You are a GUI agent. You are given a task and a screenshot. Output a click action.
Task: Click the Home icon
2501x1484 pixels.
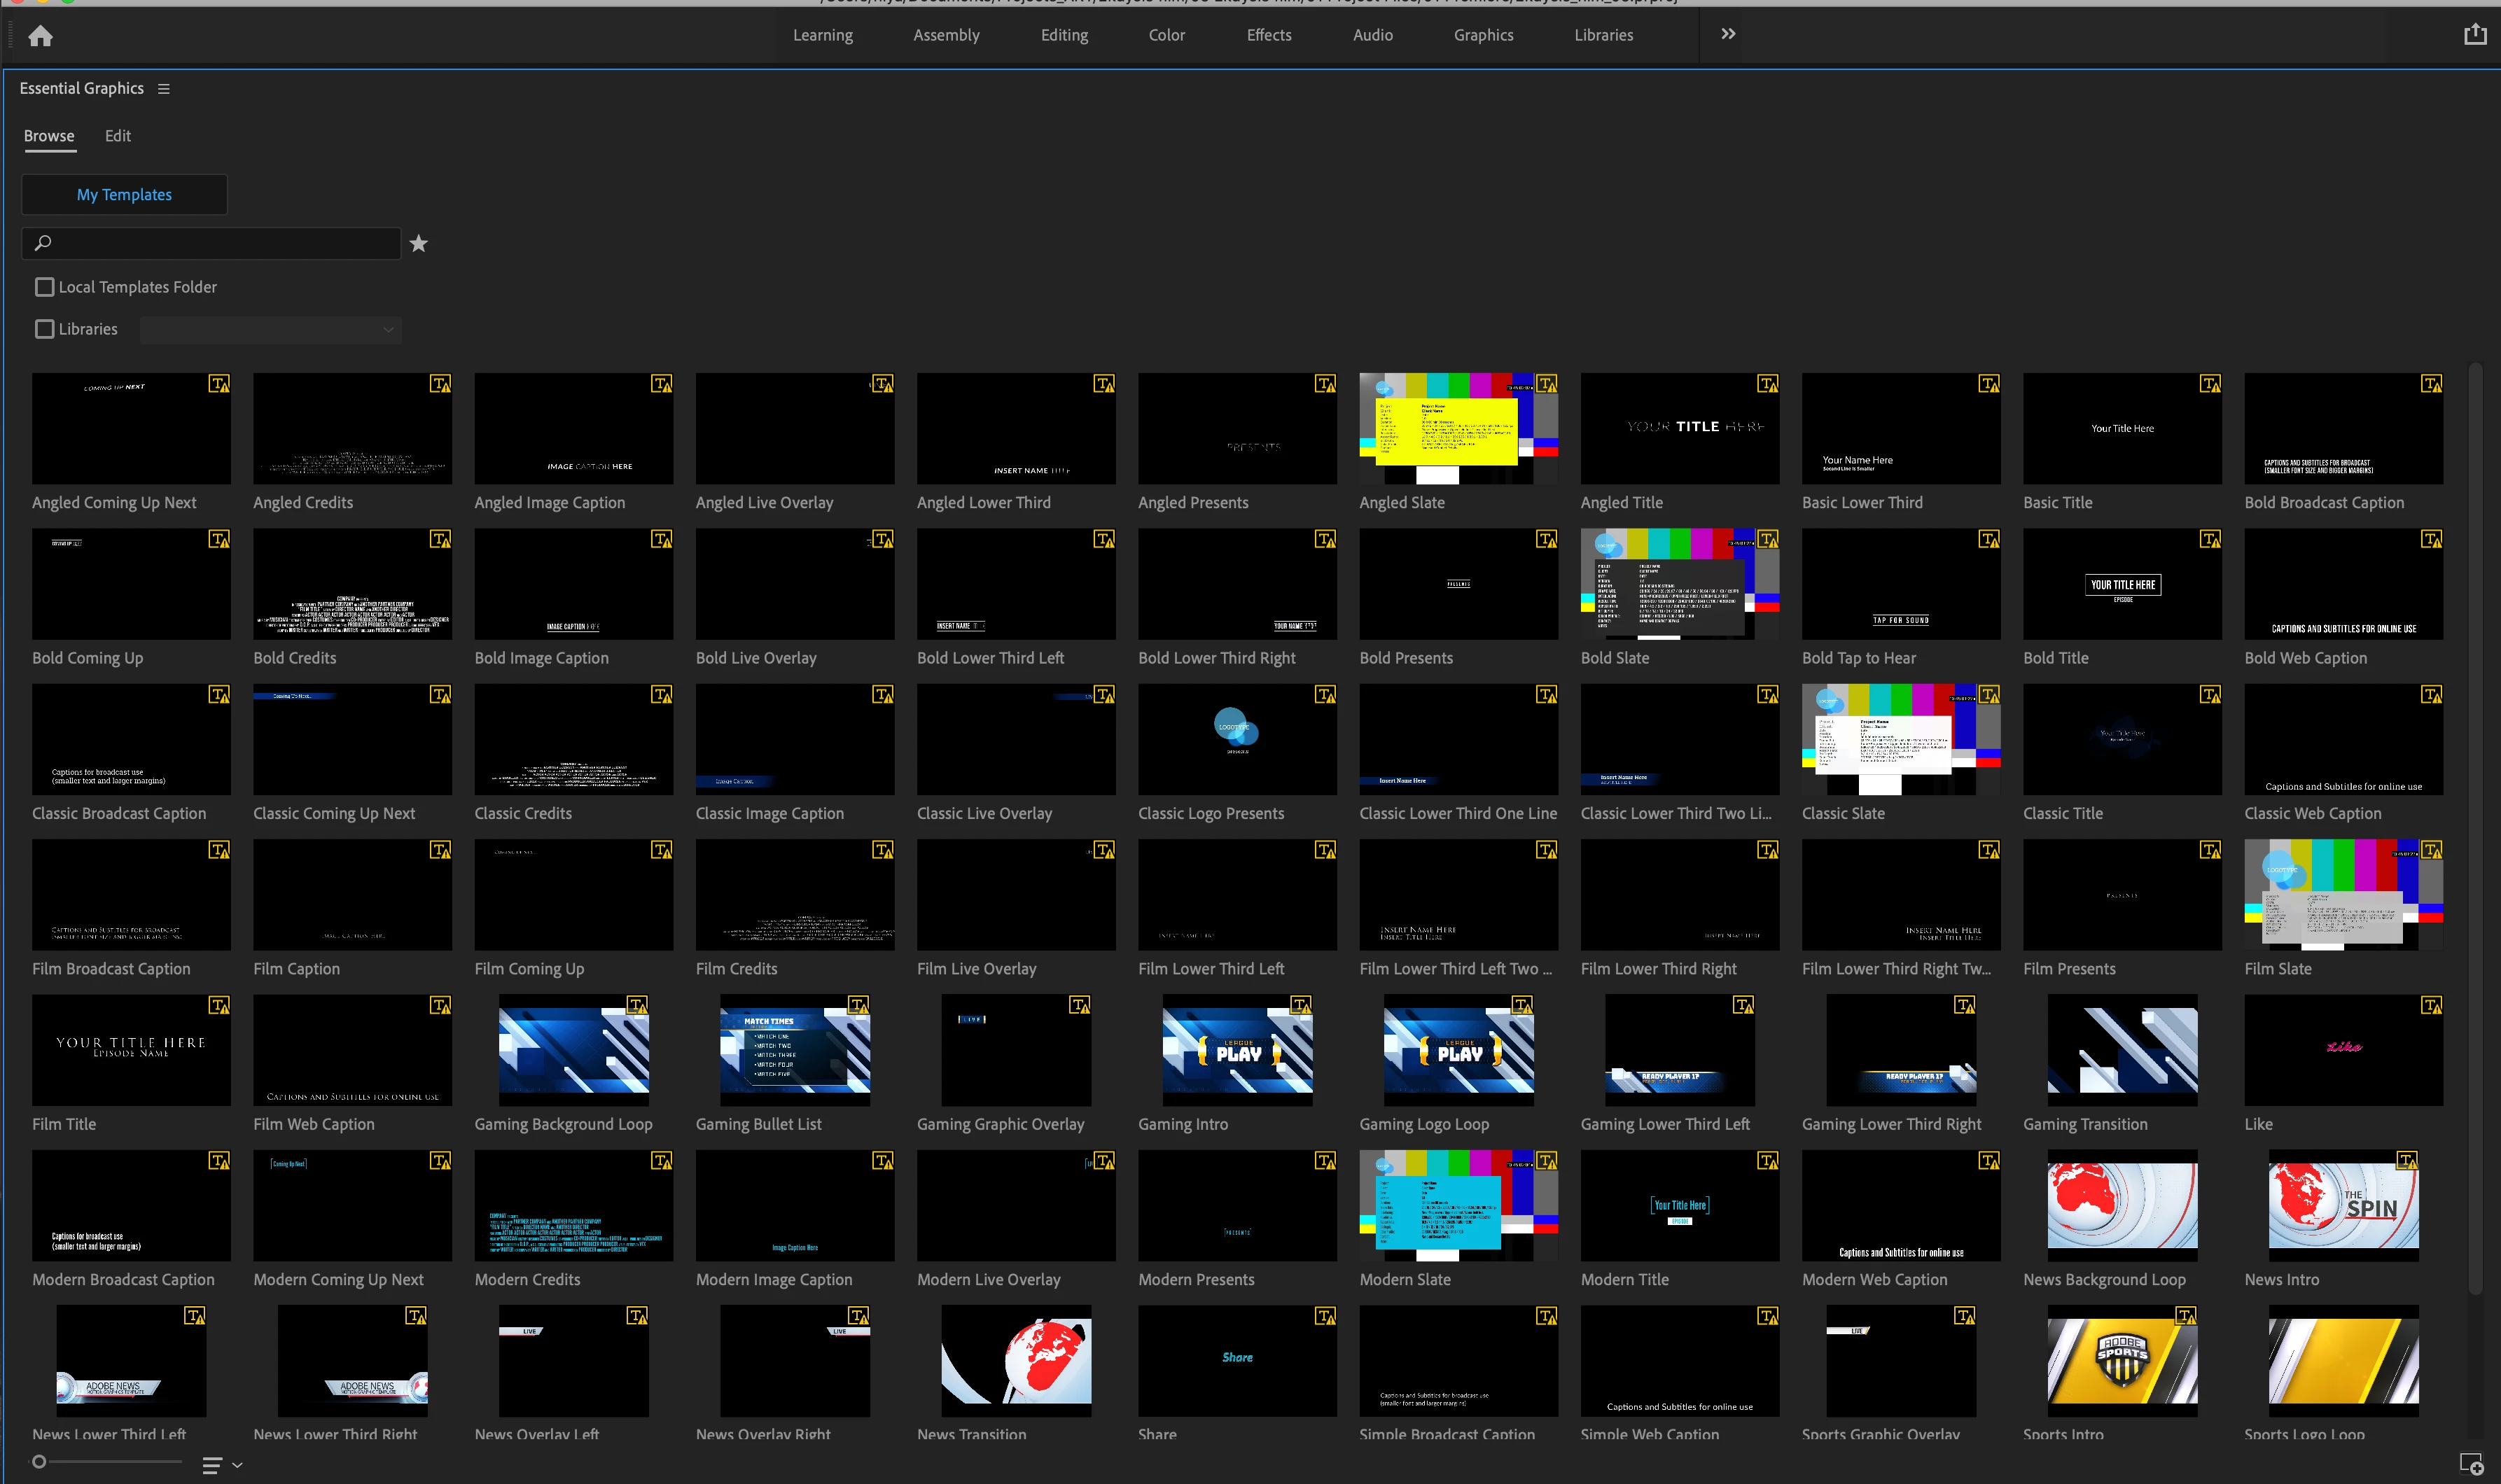(x=40, y=37)
